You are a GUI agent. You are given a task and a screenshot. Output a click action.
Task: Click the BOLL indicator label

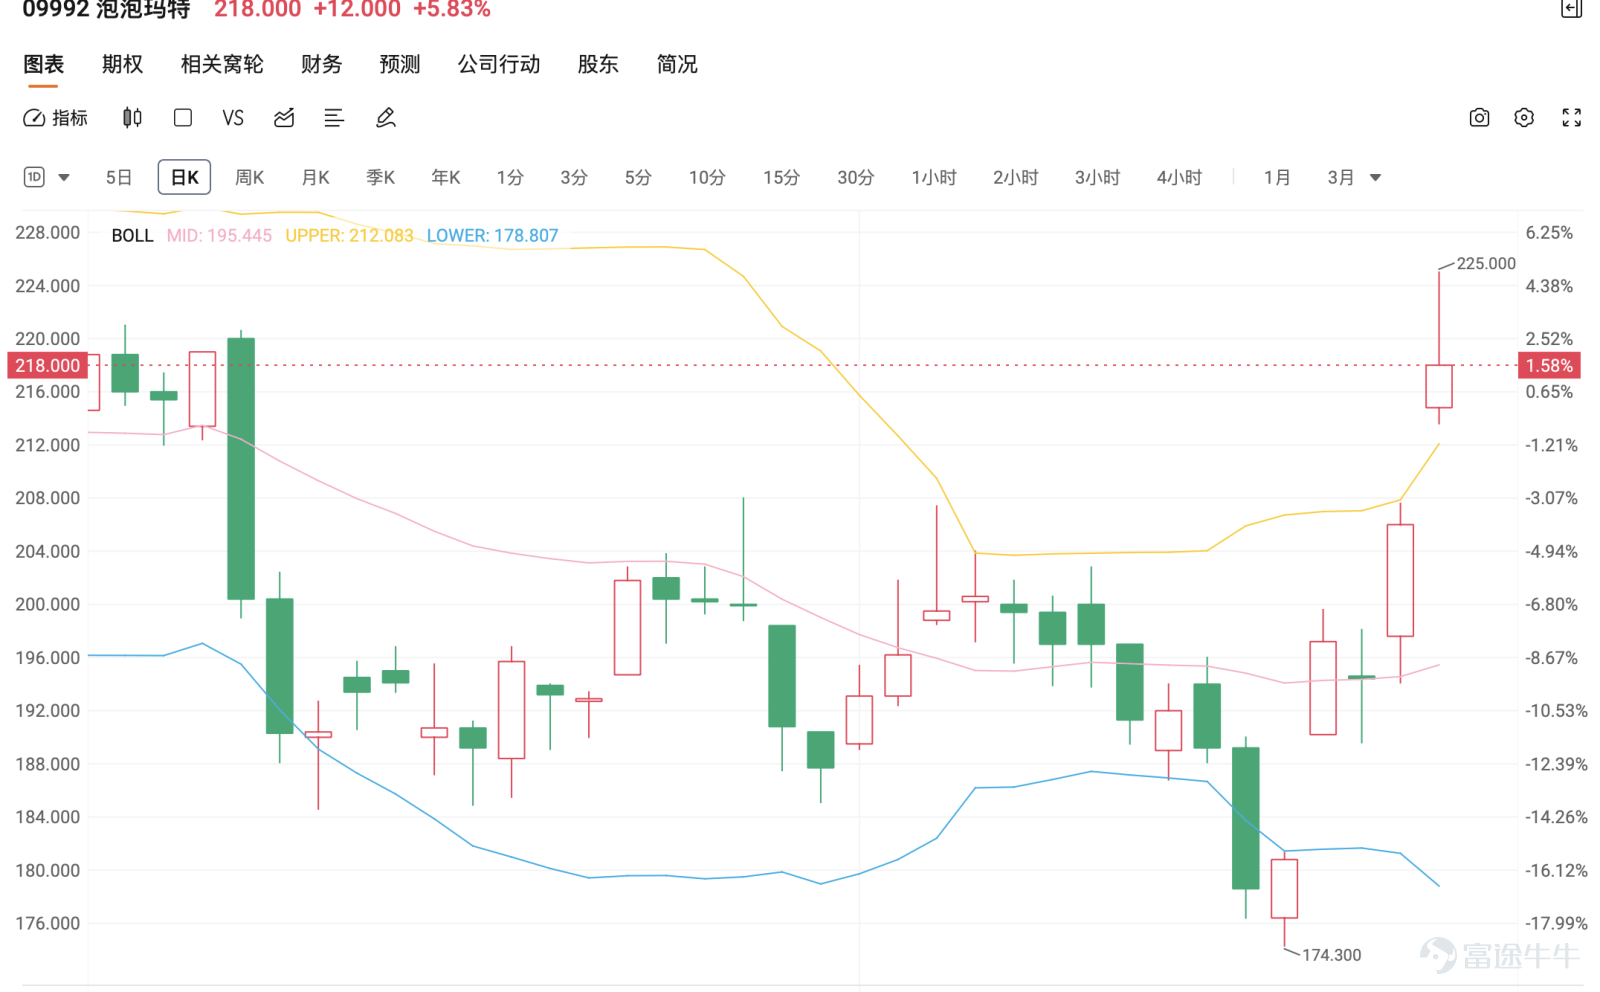(x=132, y=236)
